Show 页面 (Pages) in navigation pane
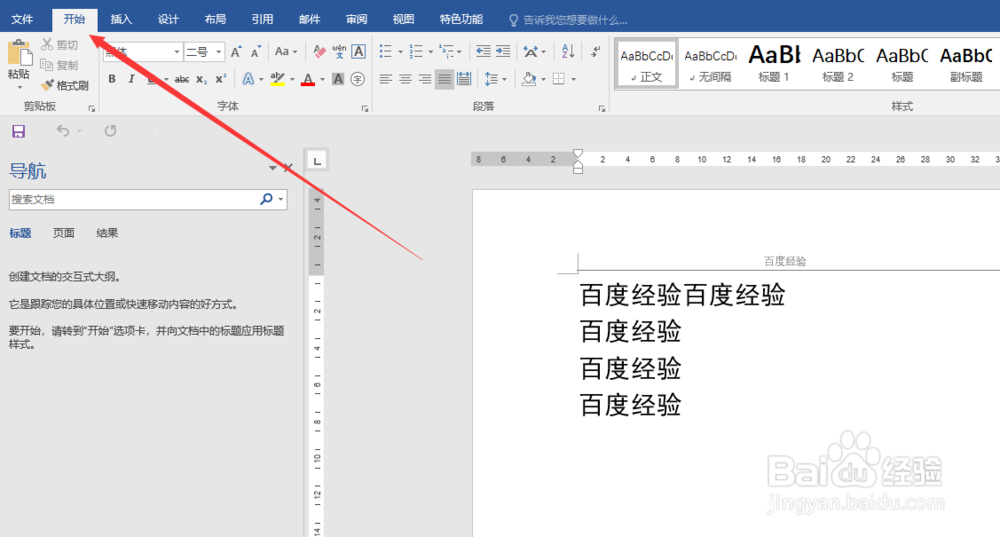The image size is (1000, 537). (63, 233)
